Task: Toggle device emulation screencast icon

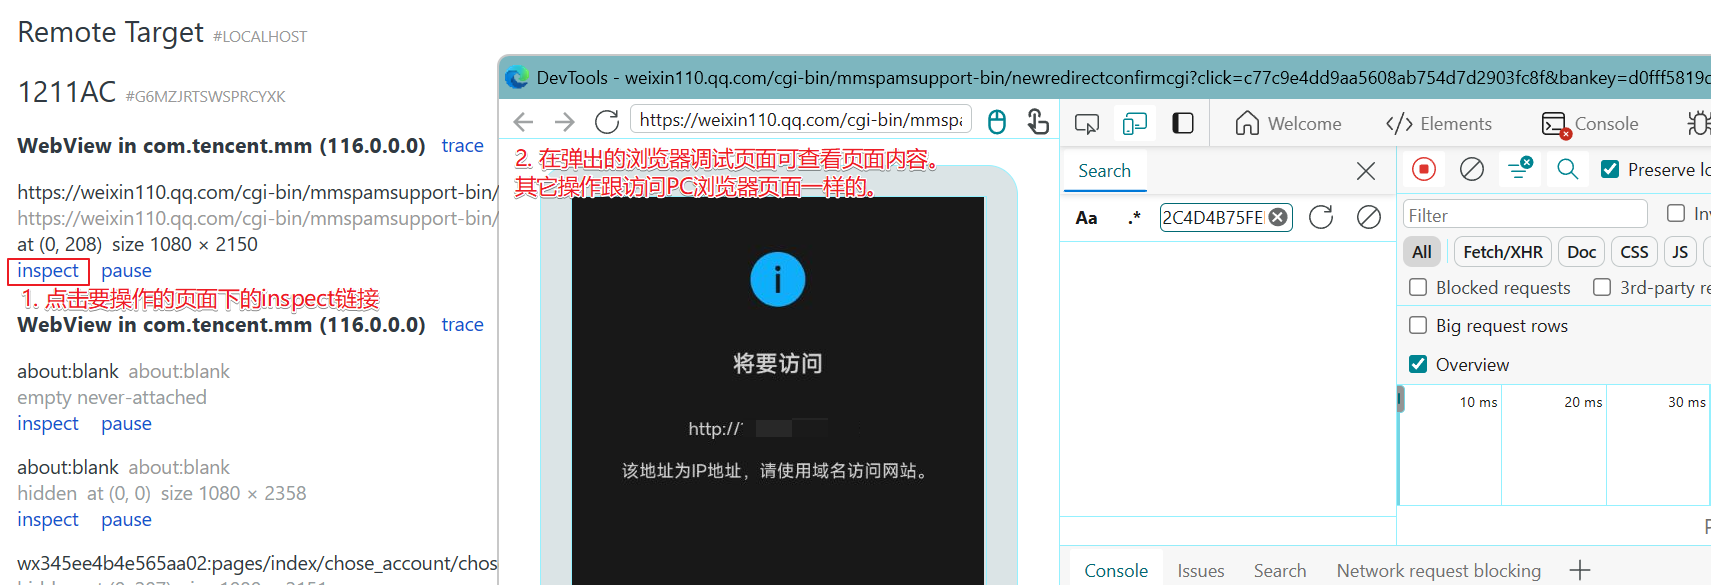Action: coord(1135,123)
